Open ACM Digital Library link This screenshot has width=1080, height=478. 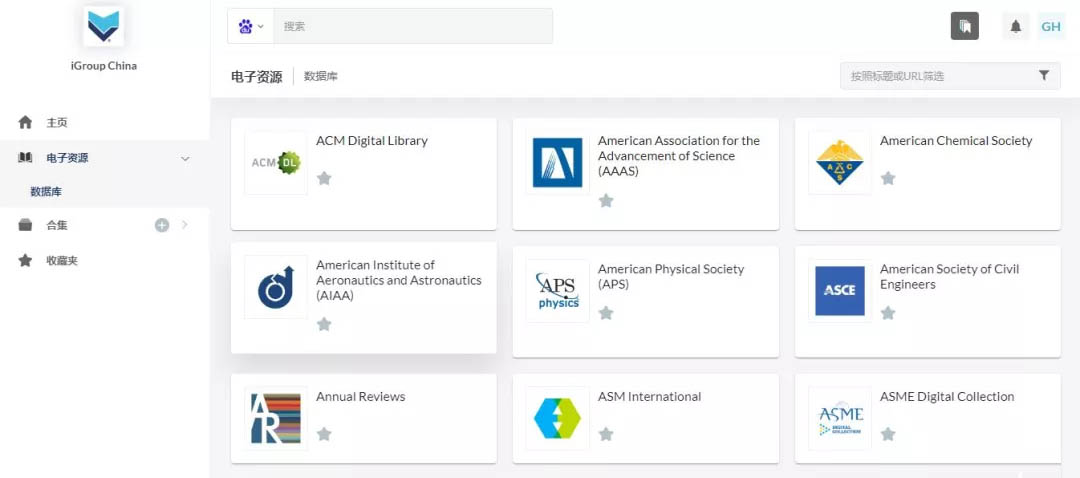point(372,141)
